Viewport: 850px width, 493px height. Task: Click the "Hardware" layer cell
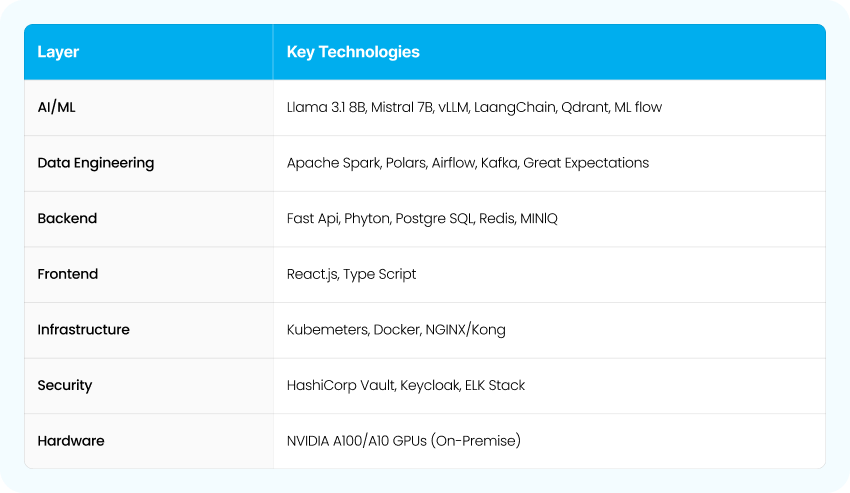(x=71, y=440)
